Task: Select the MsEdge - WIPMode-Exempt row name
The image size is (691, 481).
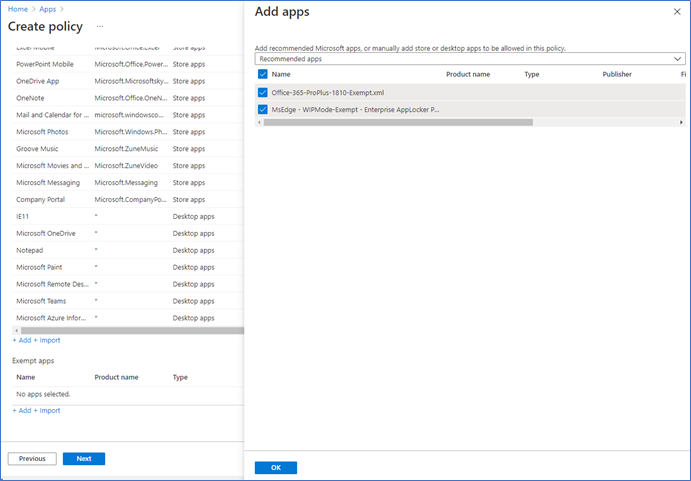Action: [x=355, y=109]
